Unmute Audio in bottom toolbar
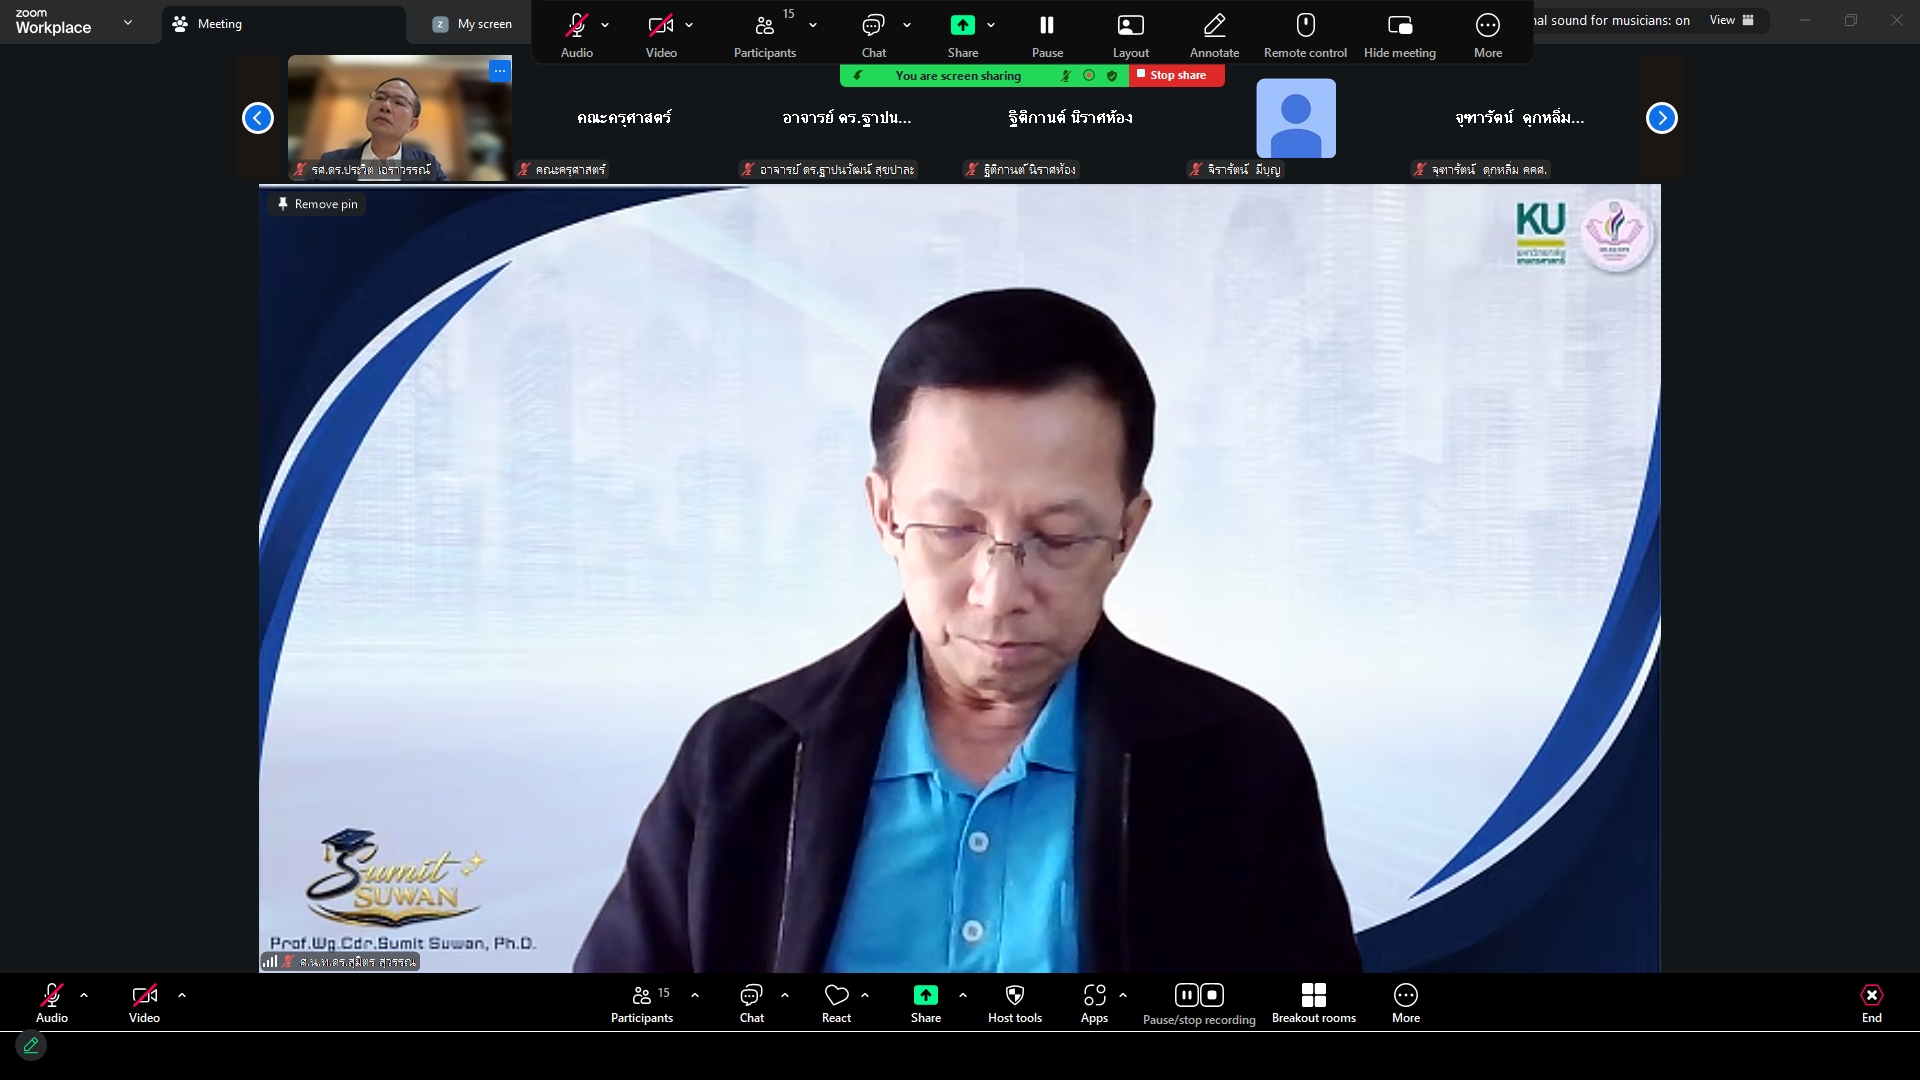1920x1080 pixels. point(52,995)
